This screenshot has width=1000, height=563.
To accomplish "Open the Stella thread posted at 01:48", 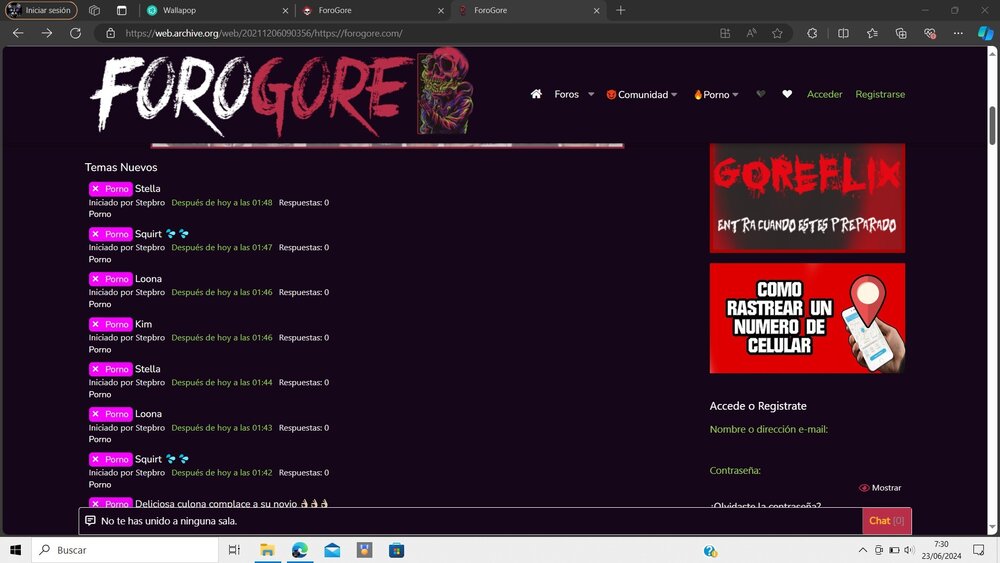I will [x=147, y=189].
